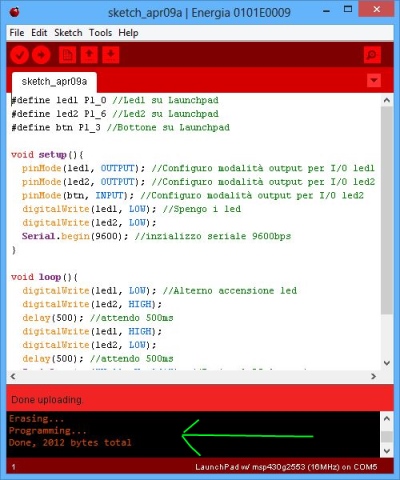Viewport: 400px width, 480px height.
Task: Click the Upload arrow toolbar icon
Action: point(41,55)
